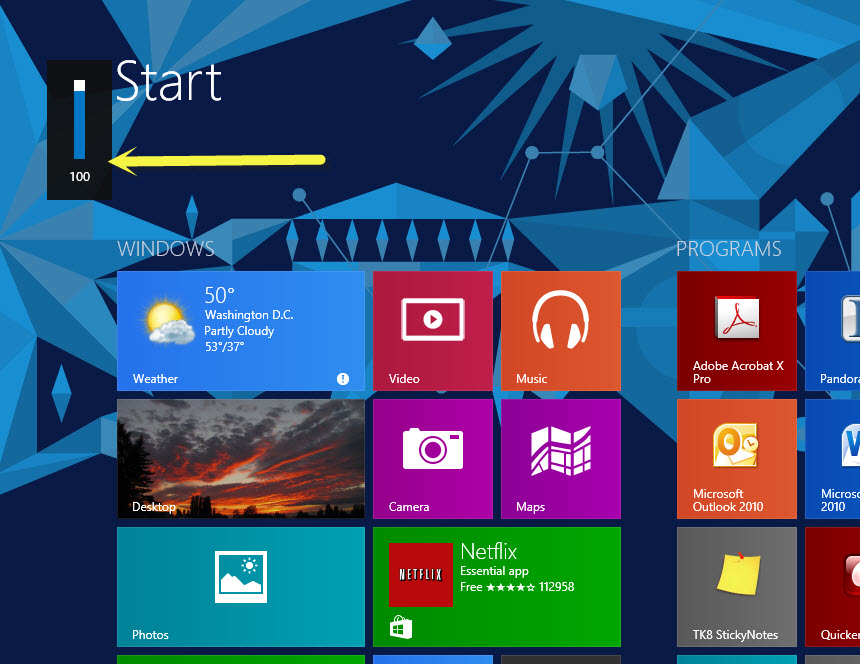Open the Weather tile for Washington D.C.

241,331
